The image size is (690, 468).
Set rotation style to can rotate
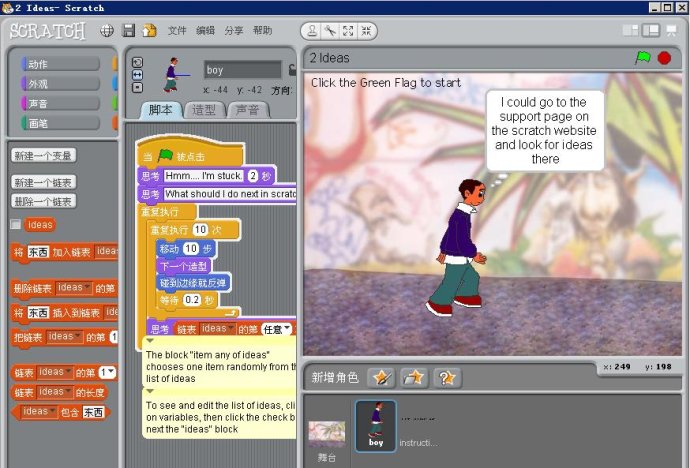coord(137,62)
